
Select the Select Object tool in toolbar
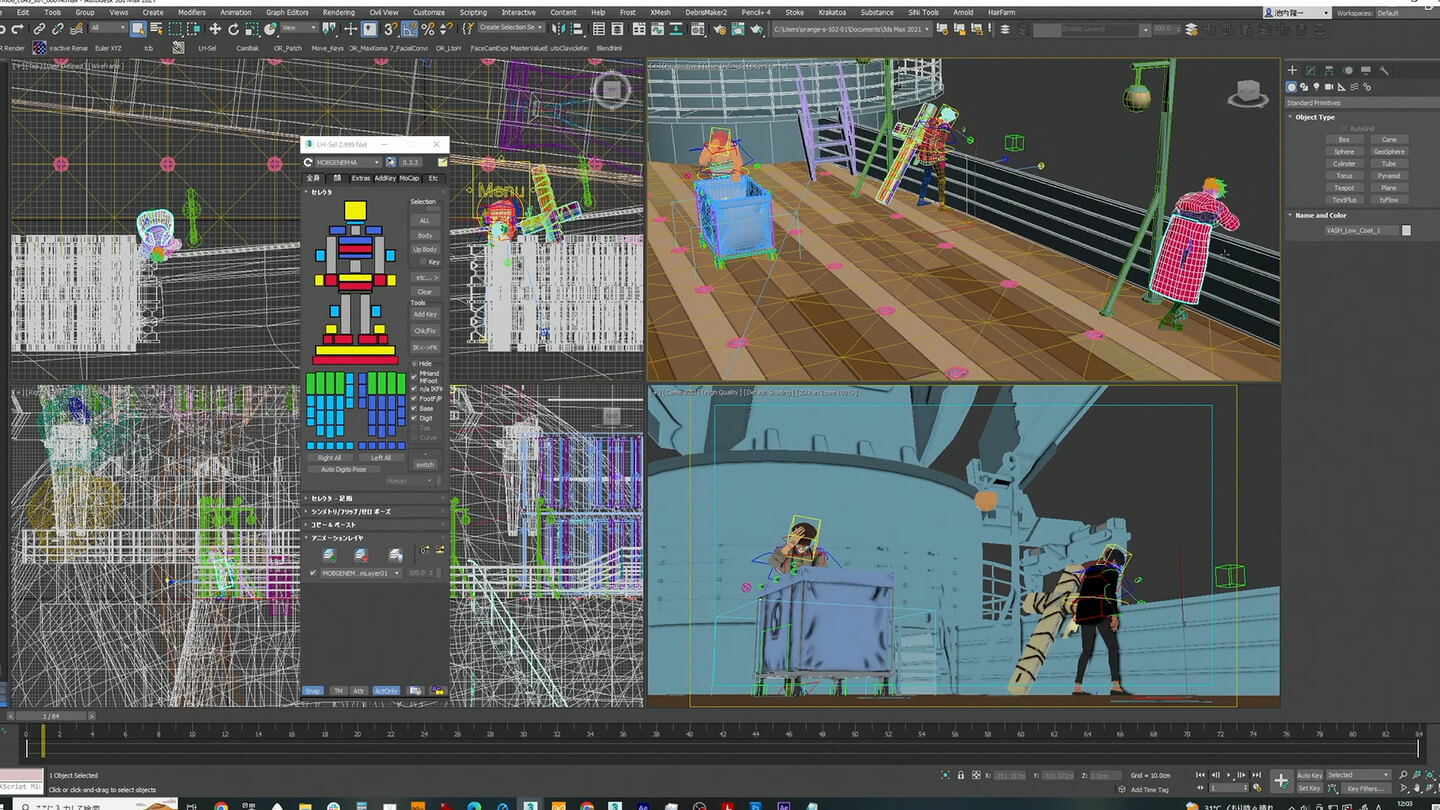click(x=138, y=28)
